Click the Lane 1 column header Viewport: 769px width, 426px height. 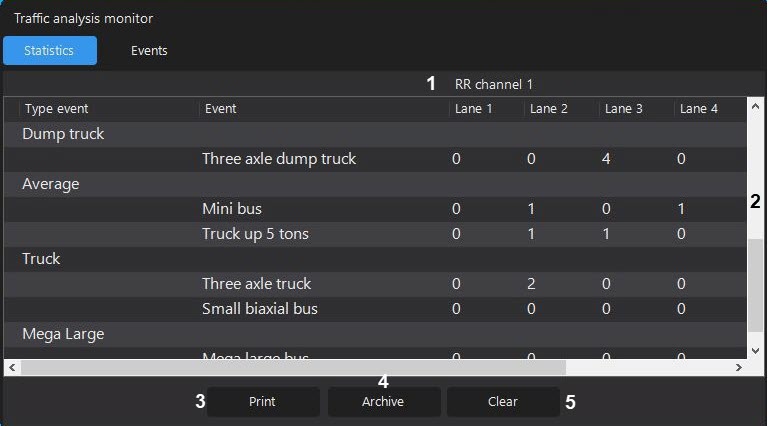(473, 109)
